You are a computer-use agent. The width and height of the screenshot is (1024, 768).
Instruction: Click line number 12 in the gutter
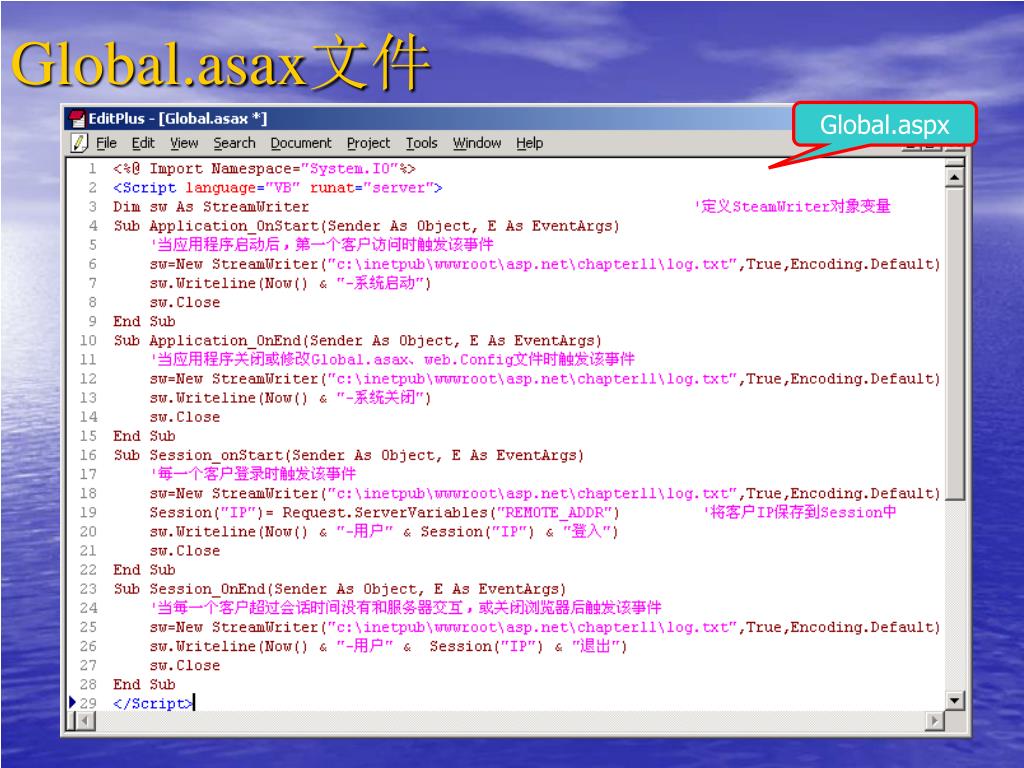tap(88, 379)
